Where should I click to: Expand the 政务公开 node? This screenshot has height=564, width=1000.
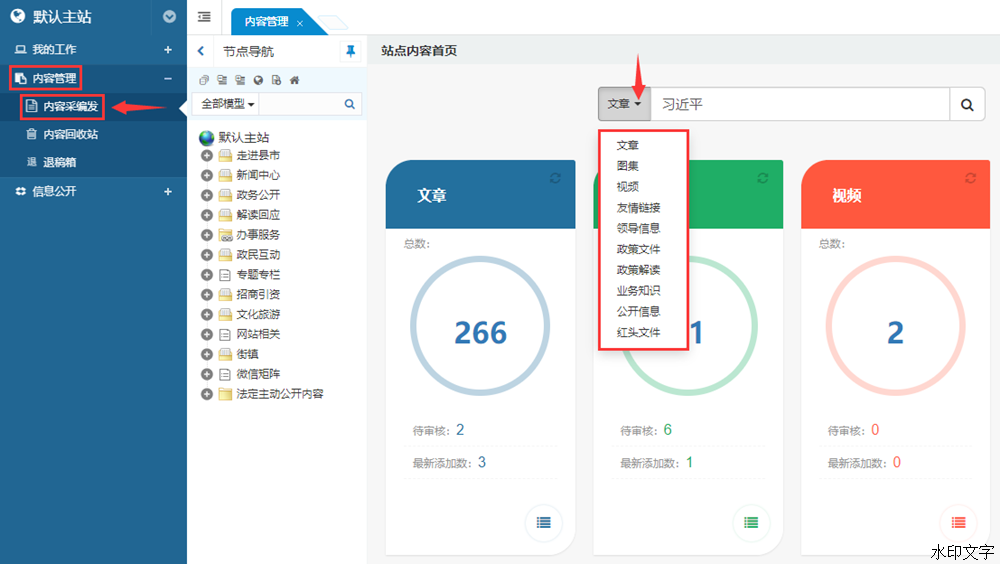[207, 195]
